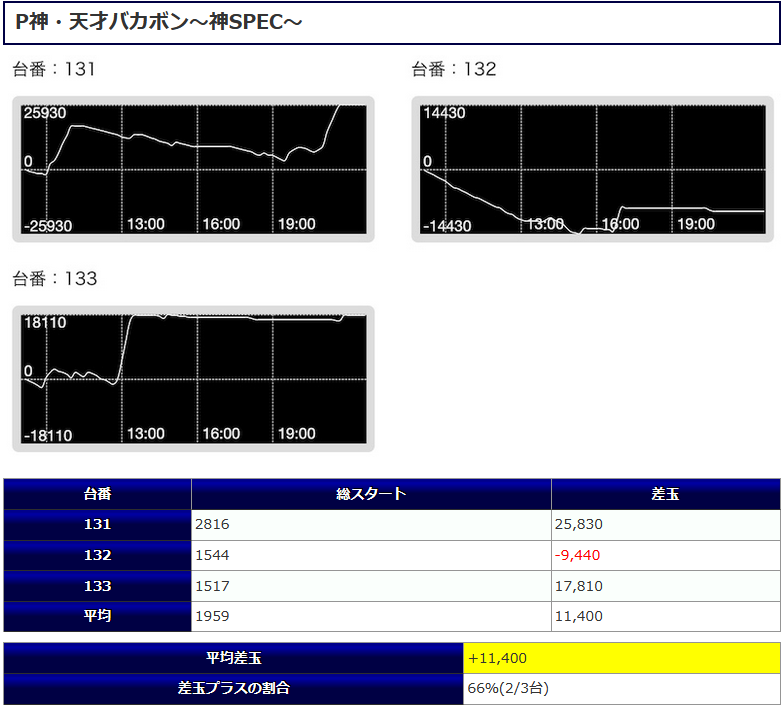Viewport: 784px width, 706px height.
Task: Click the 平均 row header in the table
Action: [x=97, y=616]
